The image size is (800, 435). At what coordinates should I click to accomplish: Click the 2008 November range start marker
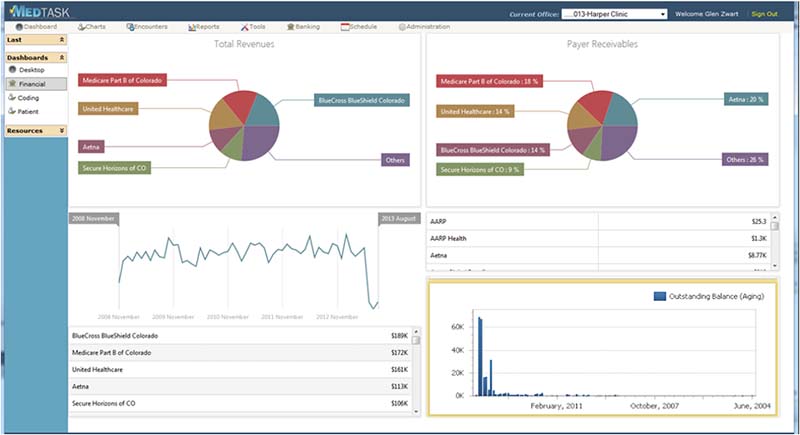94,219
